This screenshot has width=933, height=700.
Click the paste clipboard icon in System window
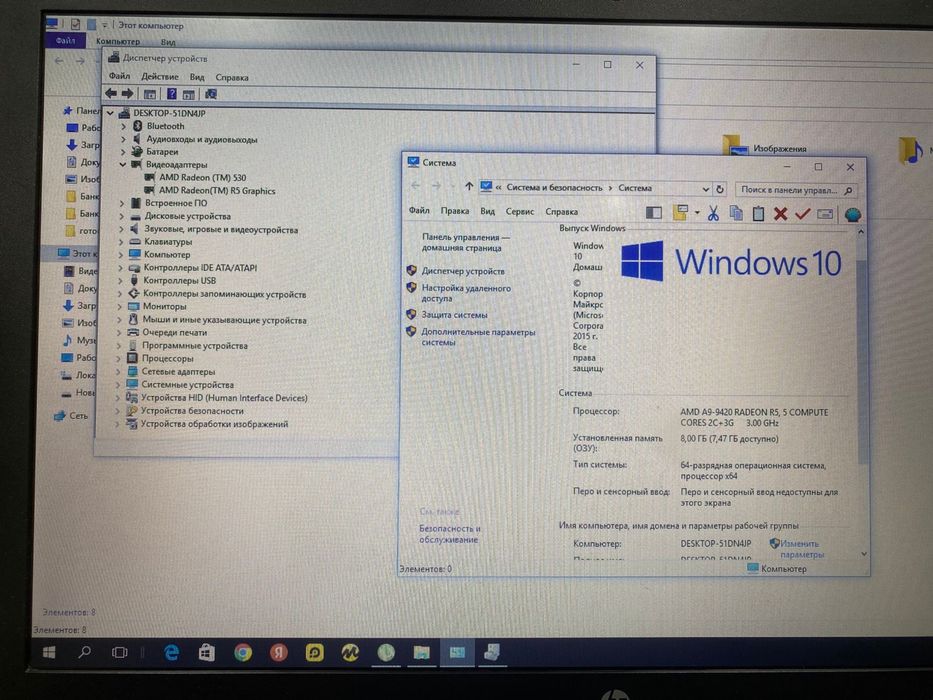[x=758, y=213]
